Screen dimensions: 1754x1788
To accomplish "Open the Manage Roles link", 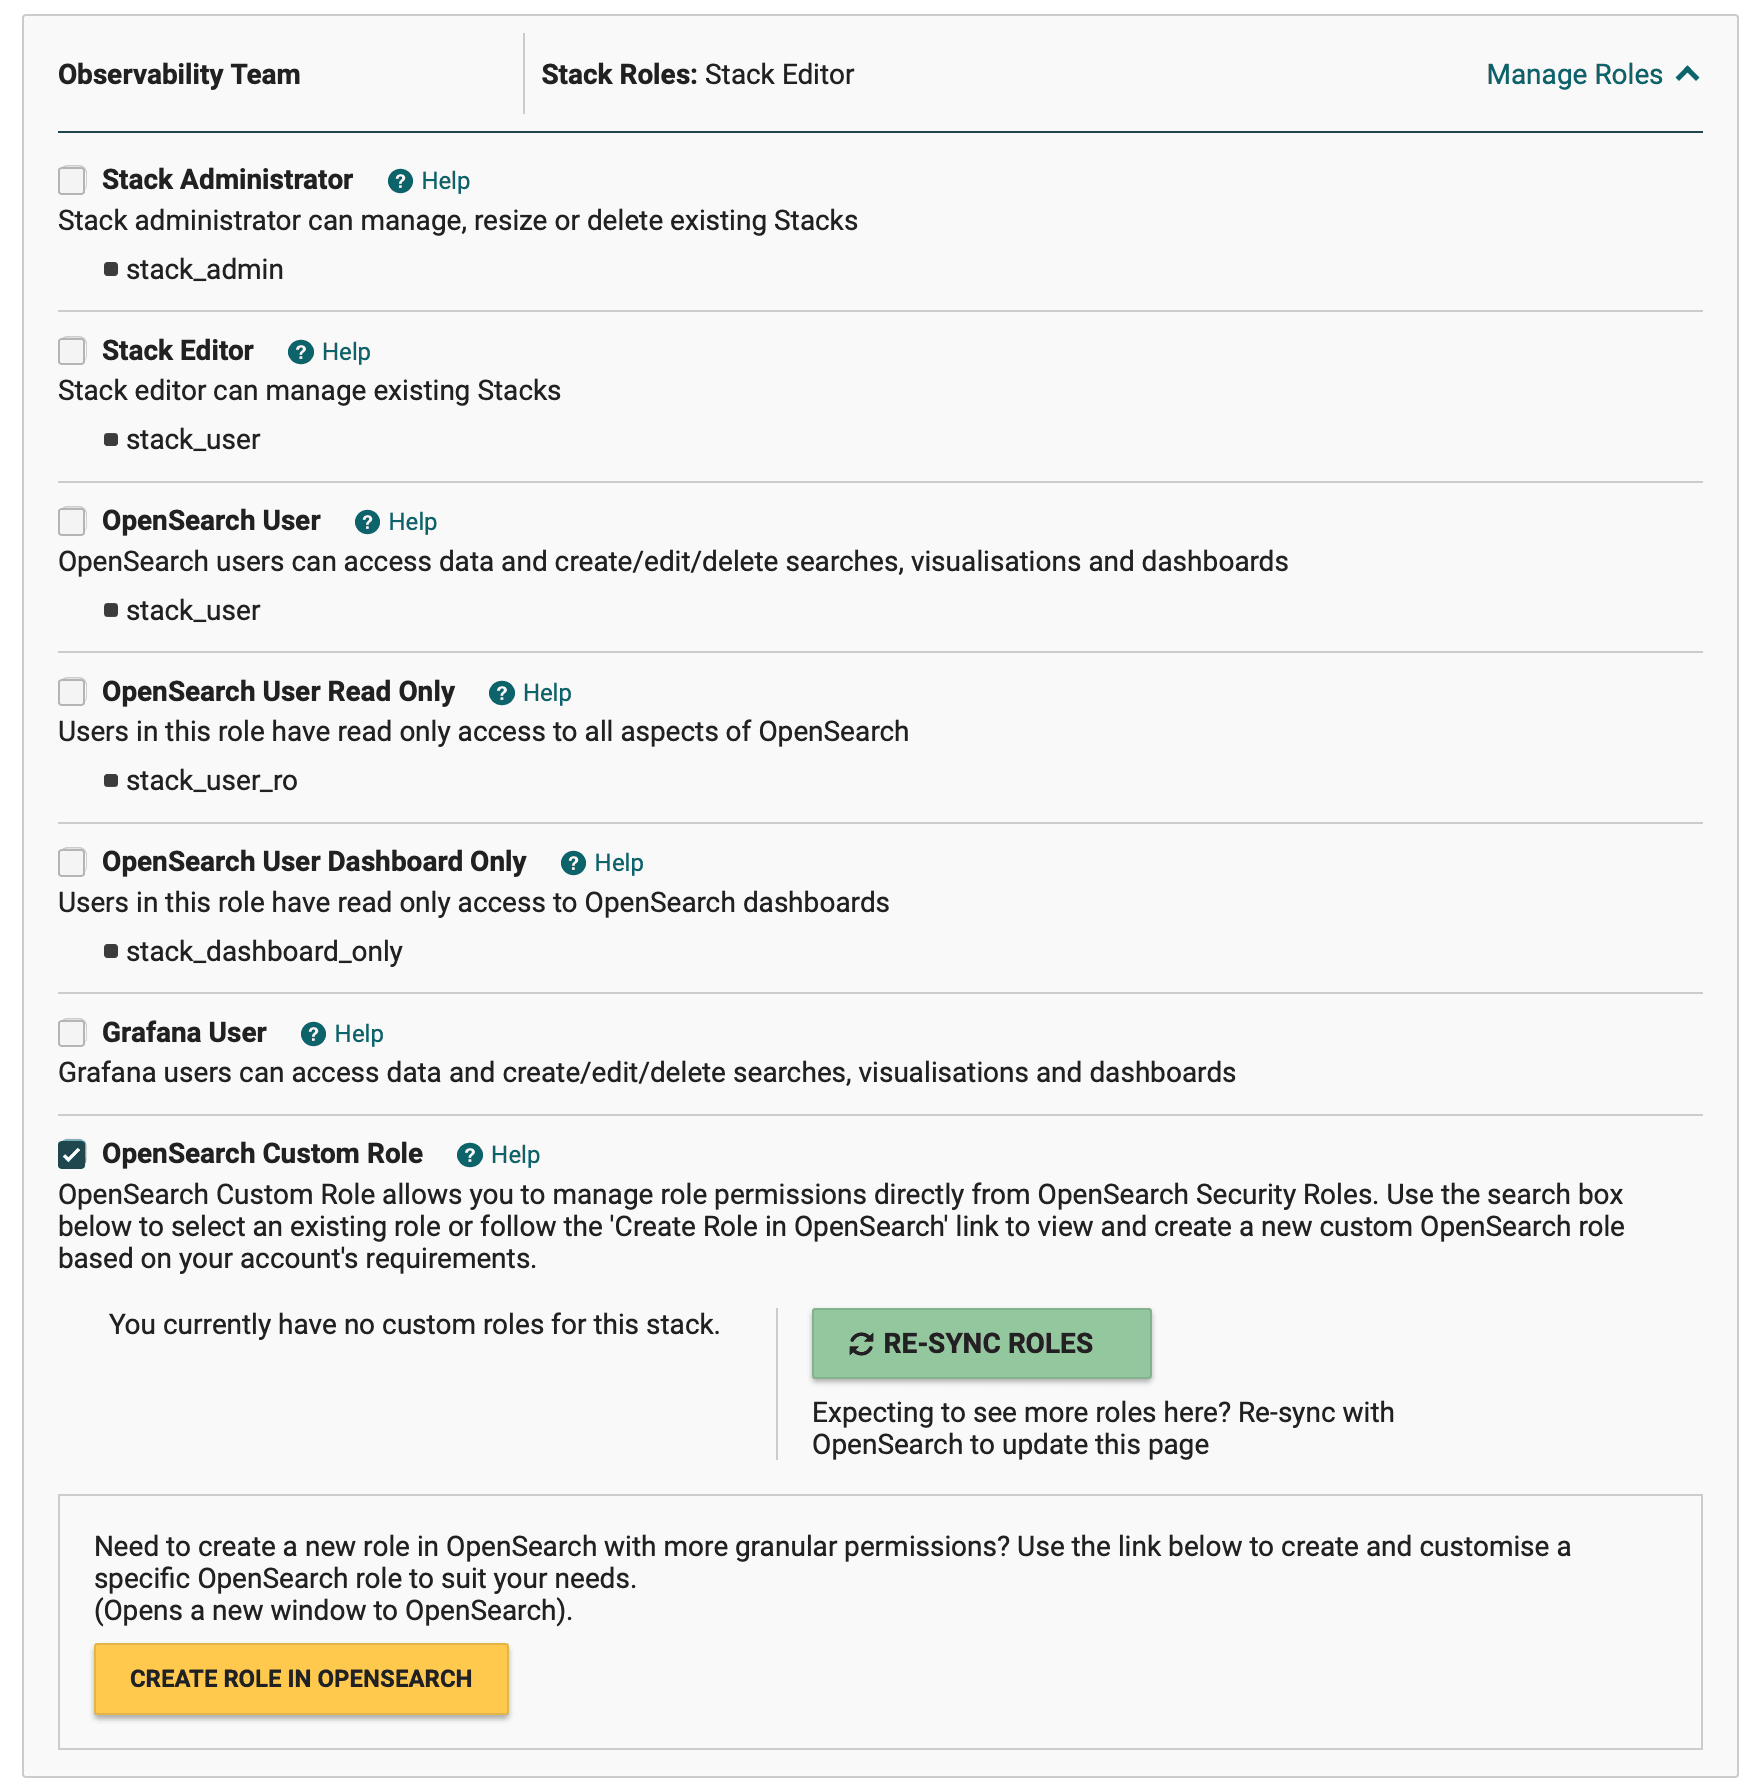I will 1573,74.
